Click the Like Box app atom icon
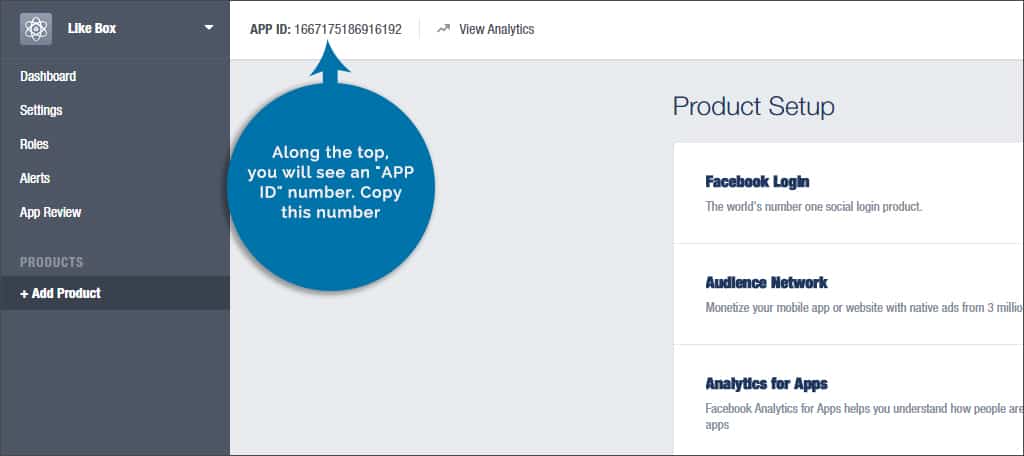This screenshot has height=456, width=1024. (x=36, y=29)
